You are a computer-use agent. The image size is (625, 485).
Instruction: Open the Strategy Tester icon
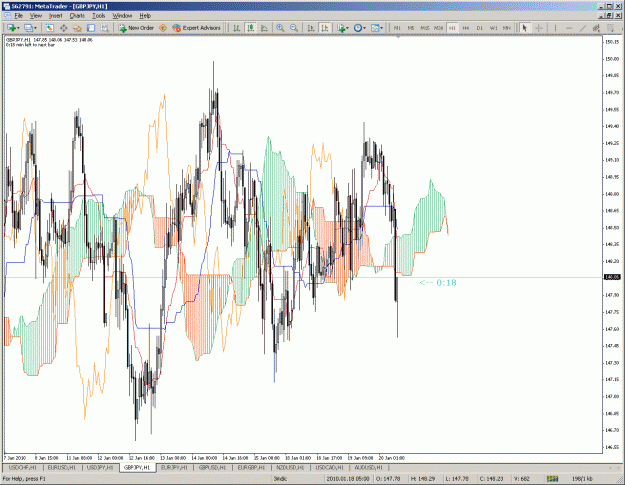tap(104, 28)
